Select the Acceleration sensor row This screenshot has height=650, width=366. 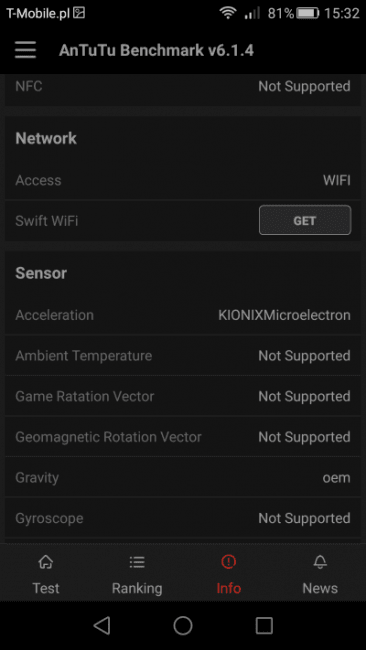click(183, 315)
